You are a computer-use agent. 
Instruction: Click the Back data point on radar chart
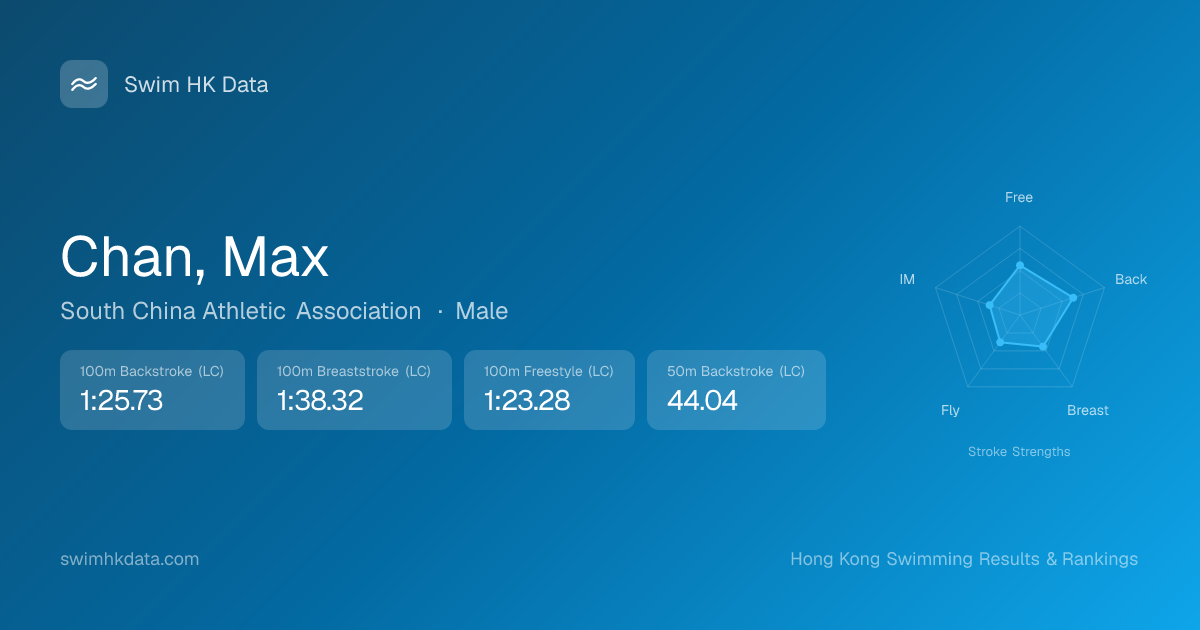point(1073,297)
